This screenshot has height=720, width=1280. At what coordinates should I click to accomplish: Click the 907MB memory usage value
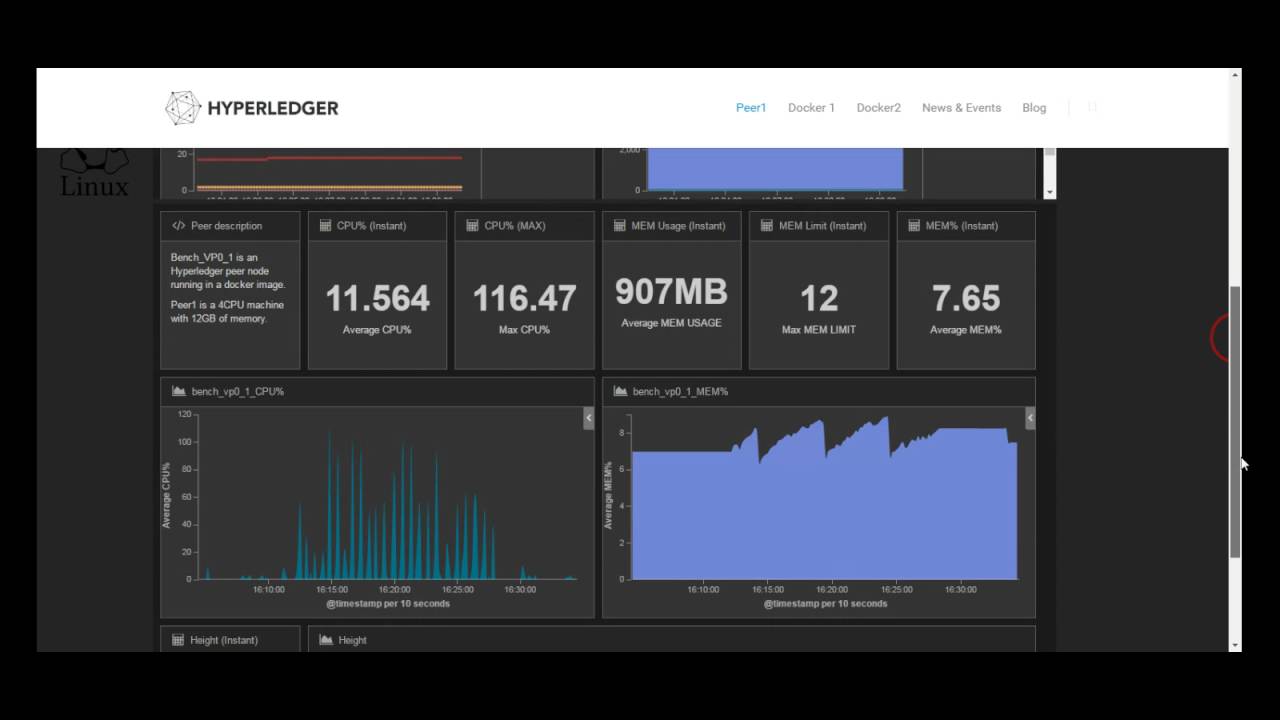[x=671, y=291]
